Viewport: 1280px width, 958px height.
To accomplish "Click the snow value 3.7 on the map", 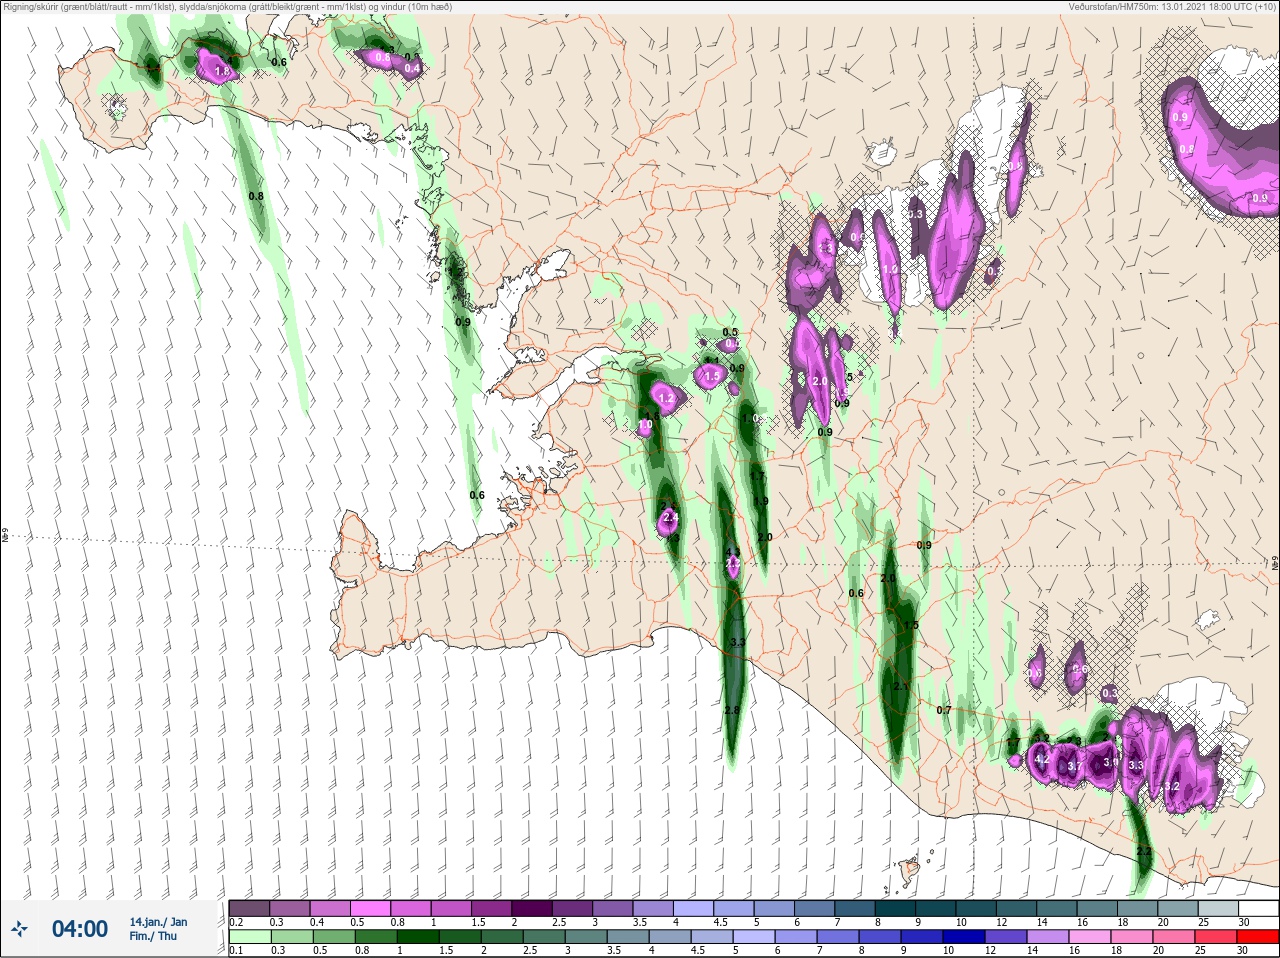I will tap(1076, 766).
